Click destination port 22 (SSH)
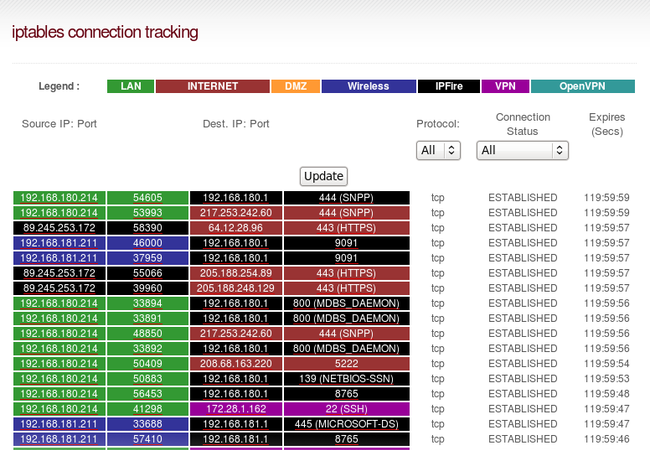The image size is (650, 450). [x=347, y=409]
